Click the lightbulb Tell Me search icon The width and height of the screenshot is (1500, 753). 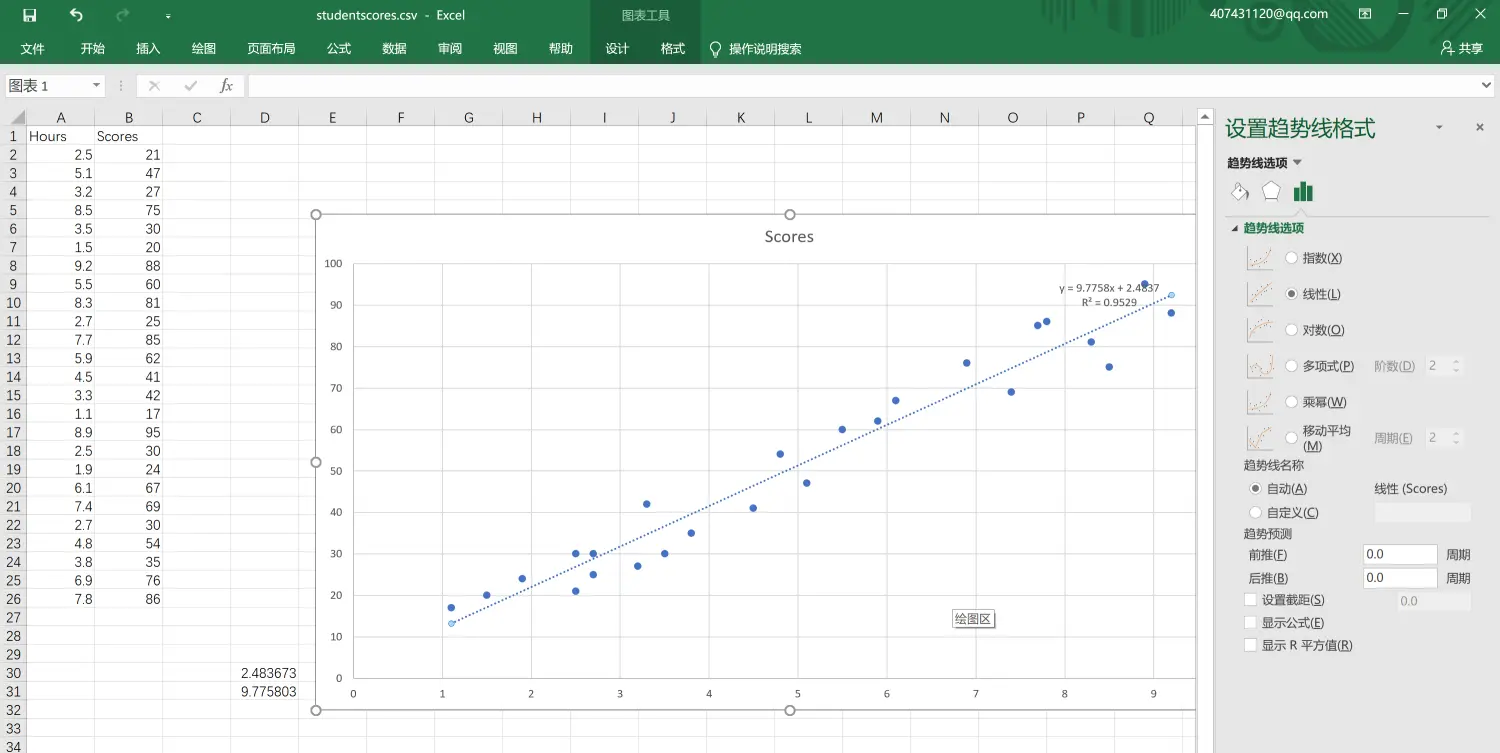click(x=715, y=49)
